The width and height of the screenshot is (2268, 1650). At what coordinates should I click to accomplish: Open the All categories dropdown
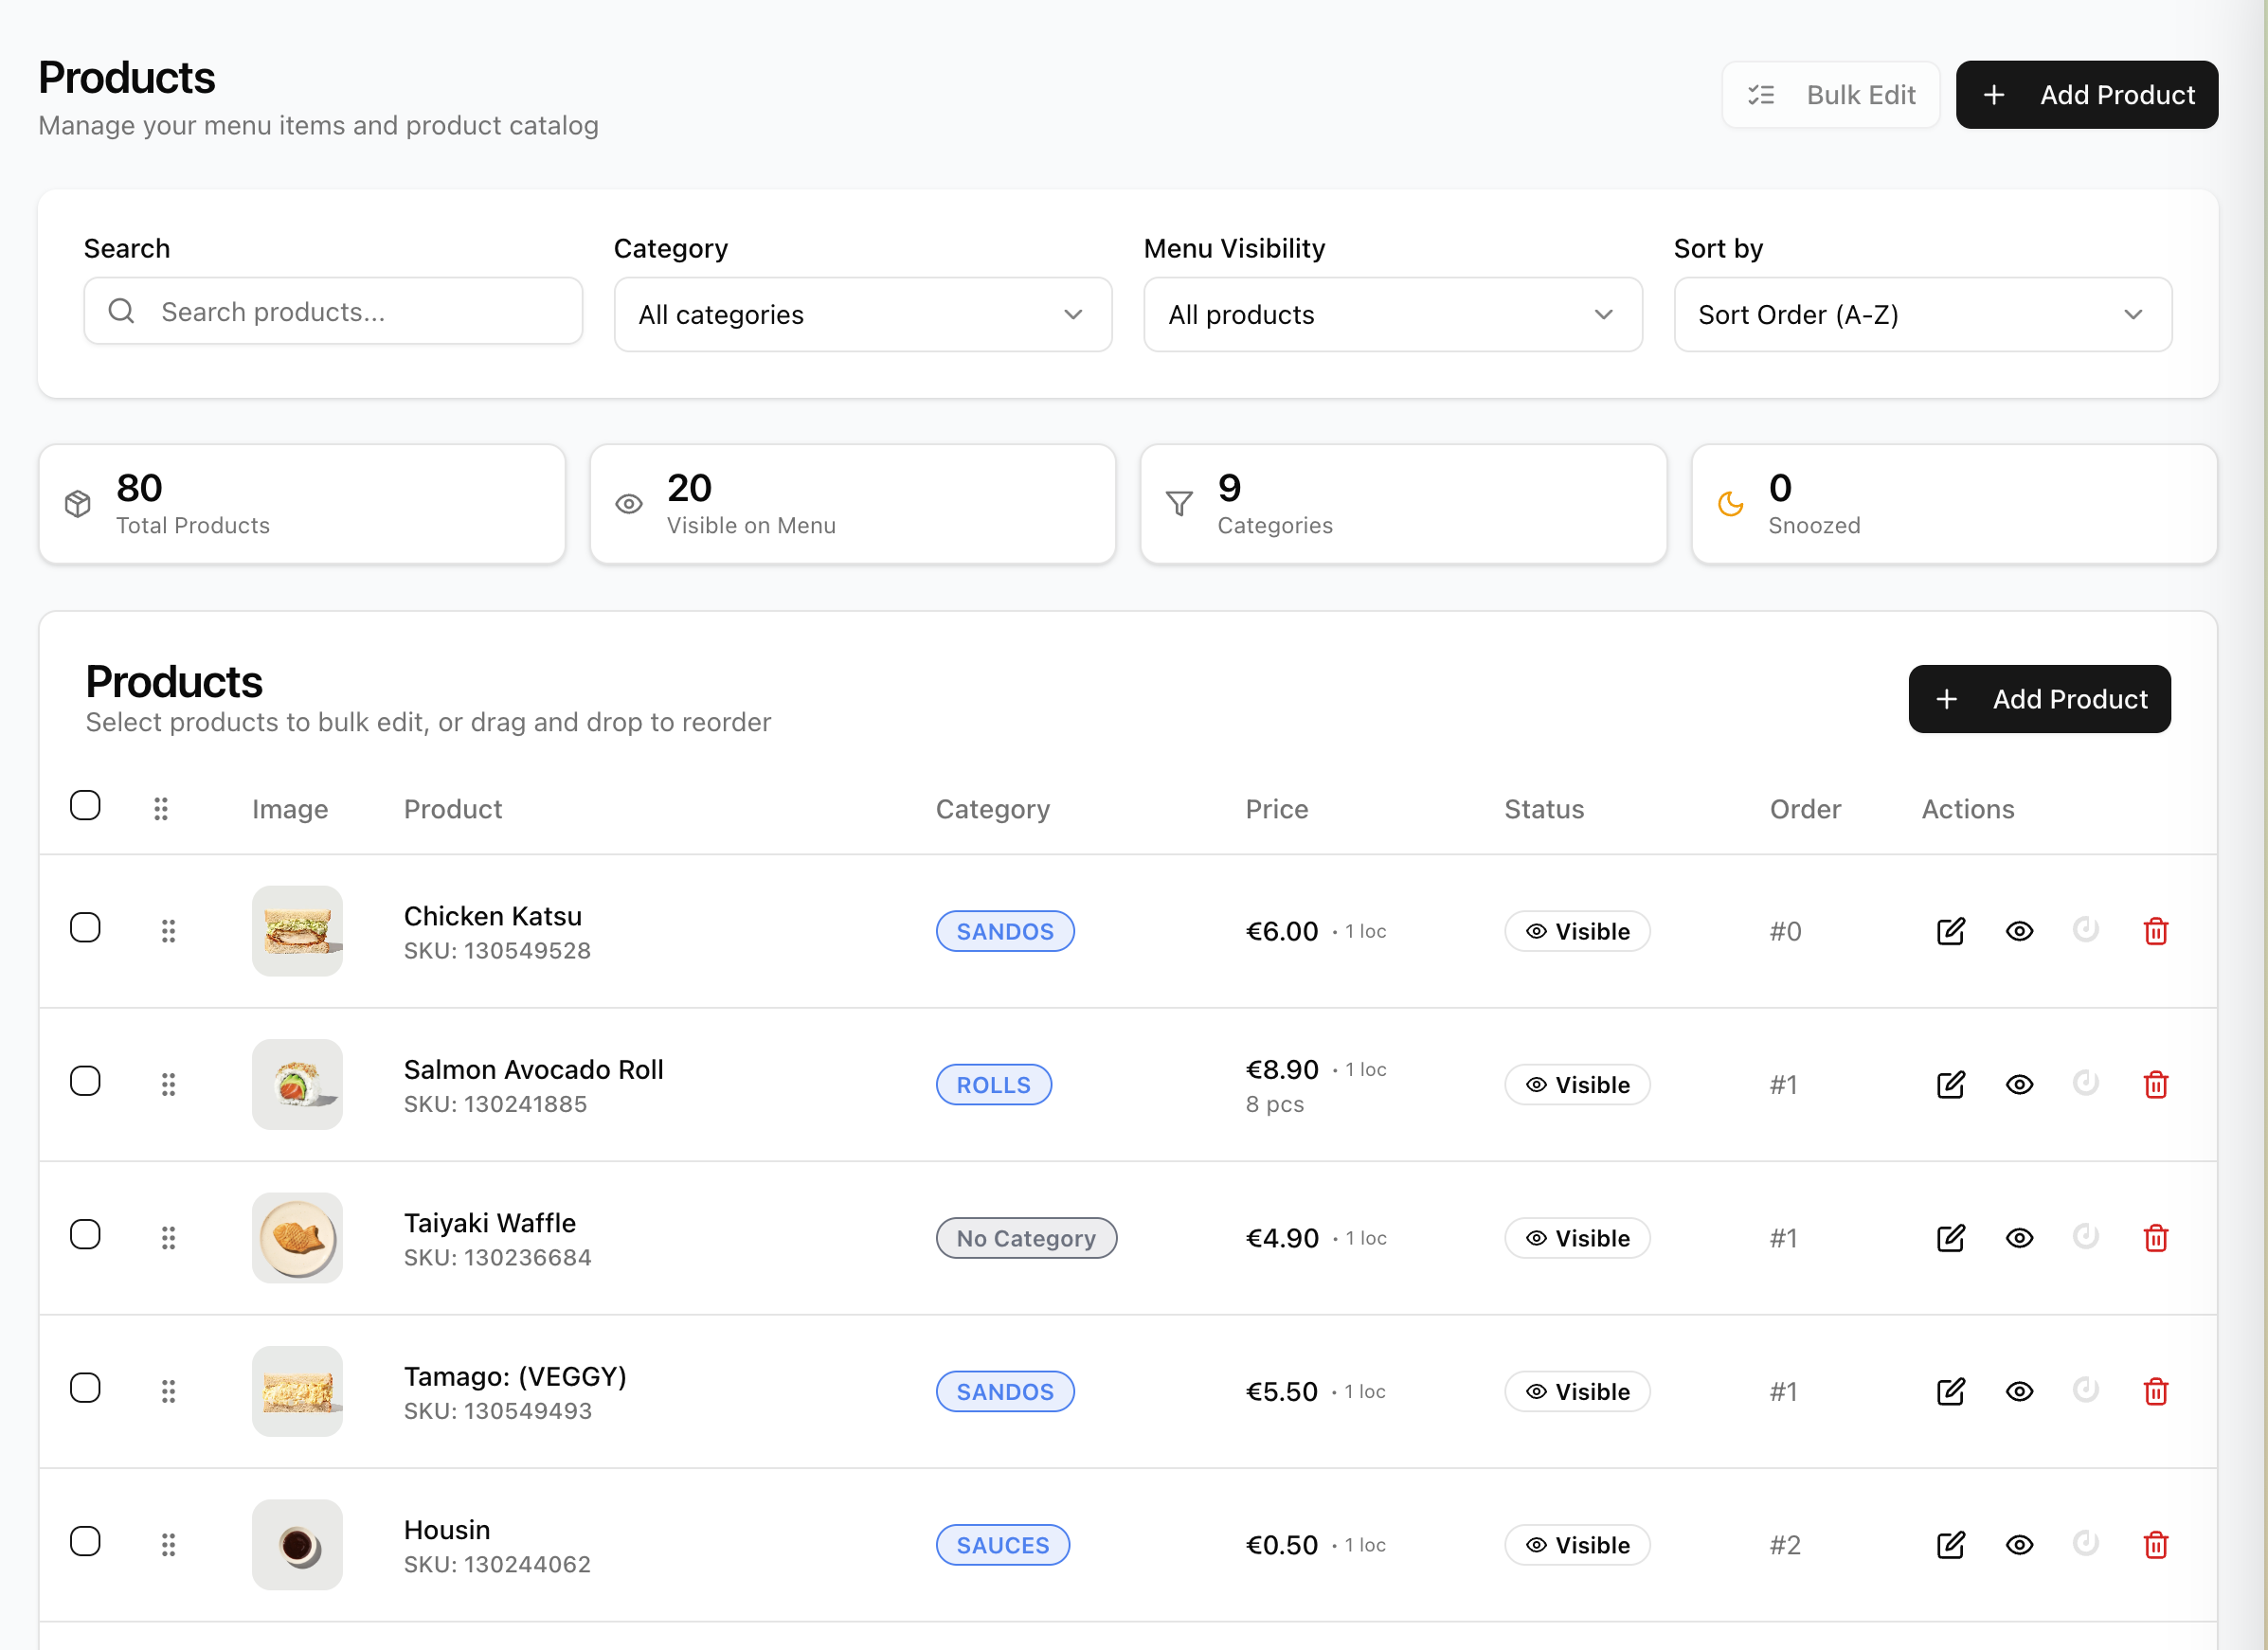click(x=862, y=314)
